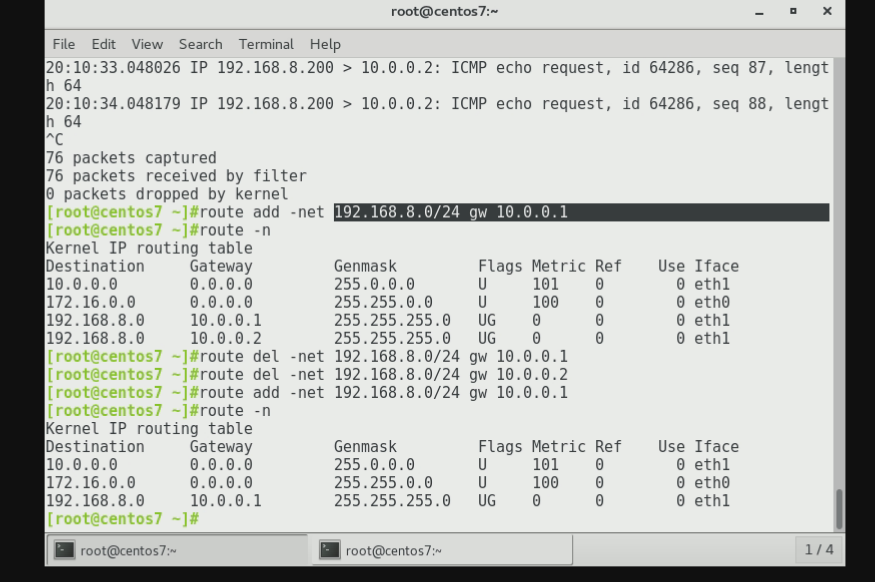Click the 'route del -net 192.168.8.0/24 gw 10.0.0.2' command

(x=383, y=374)
